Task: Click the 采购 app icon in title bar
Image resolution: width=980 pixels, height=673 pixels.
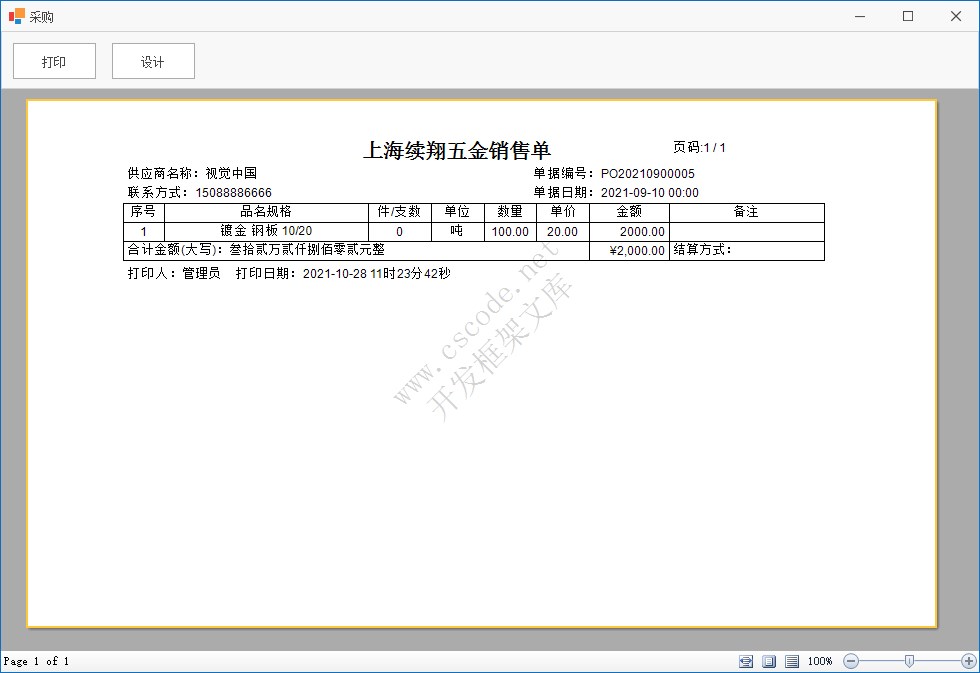Action: click(17, 16)
